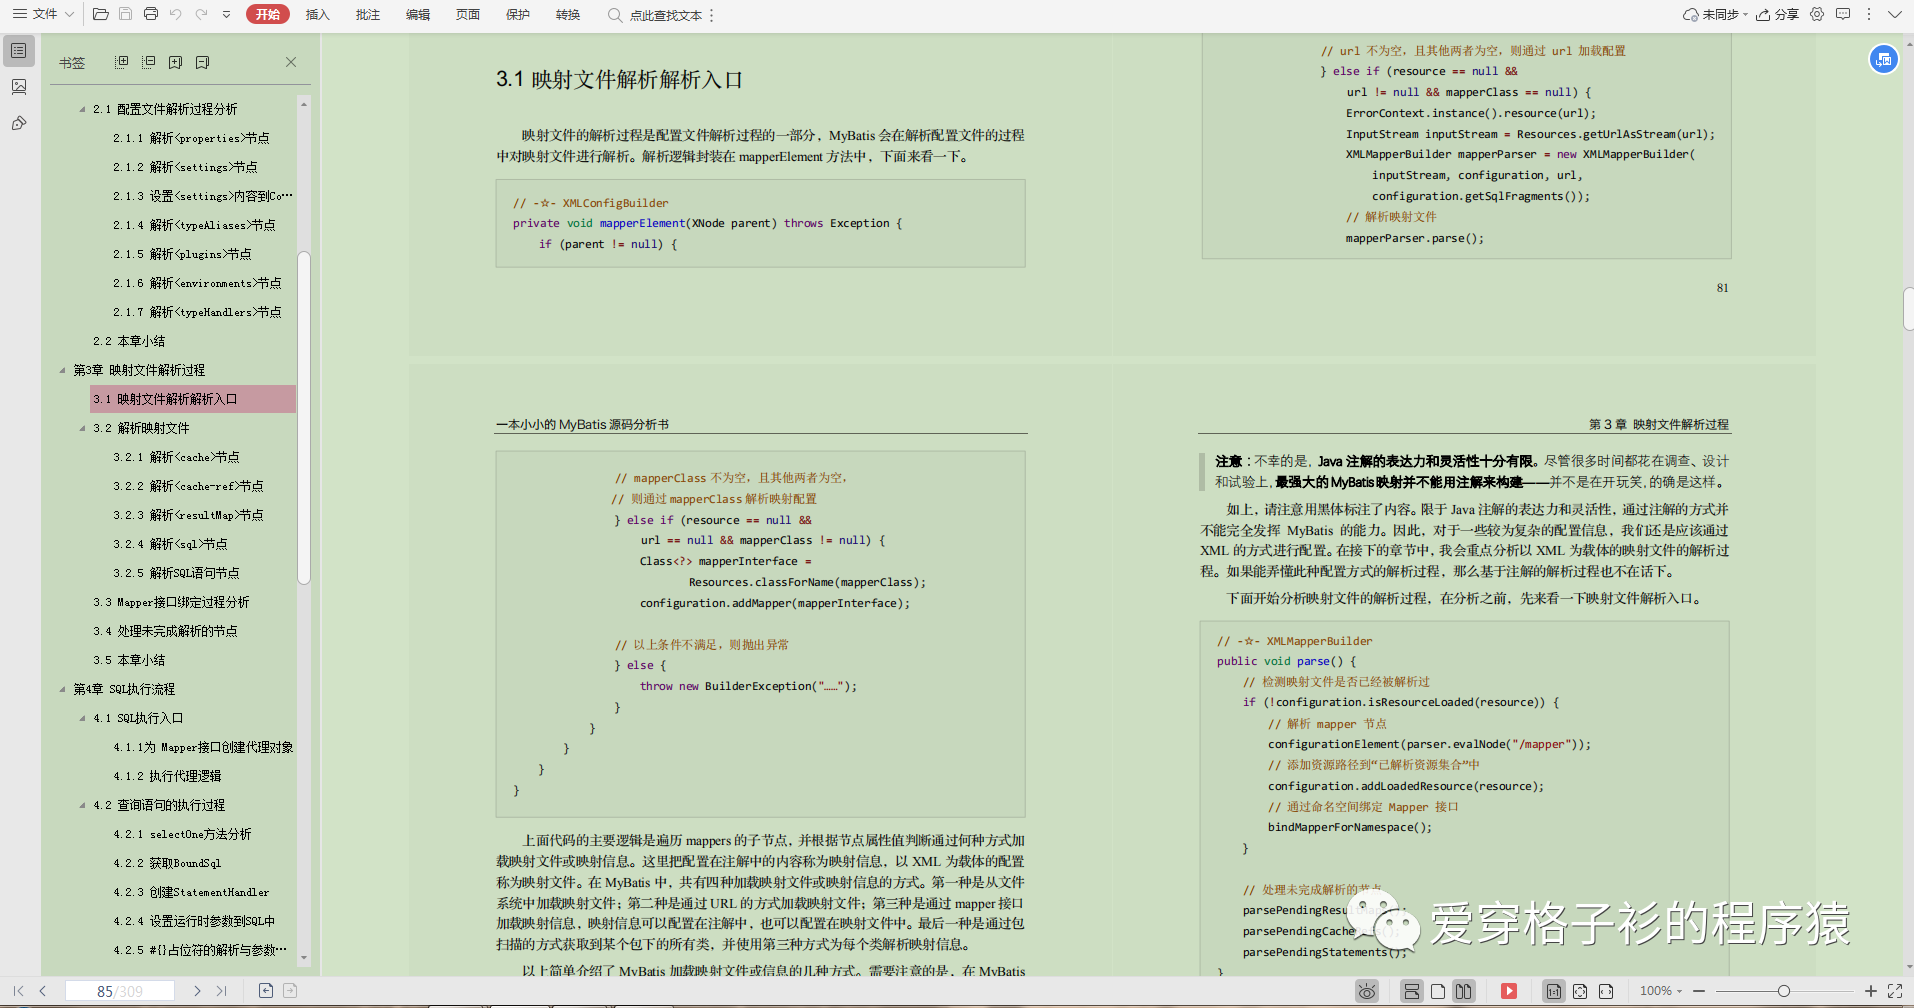Fit the whole page in the window
Viewport: 1914px width, 1008px height.
tap(1580, 991)
